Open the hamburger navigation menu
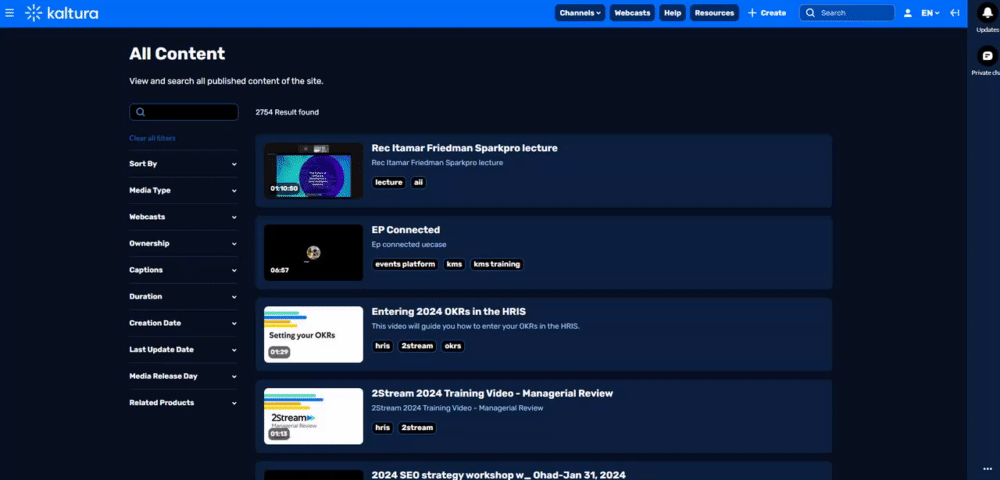1000x480 pixels. pos(10,13)
